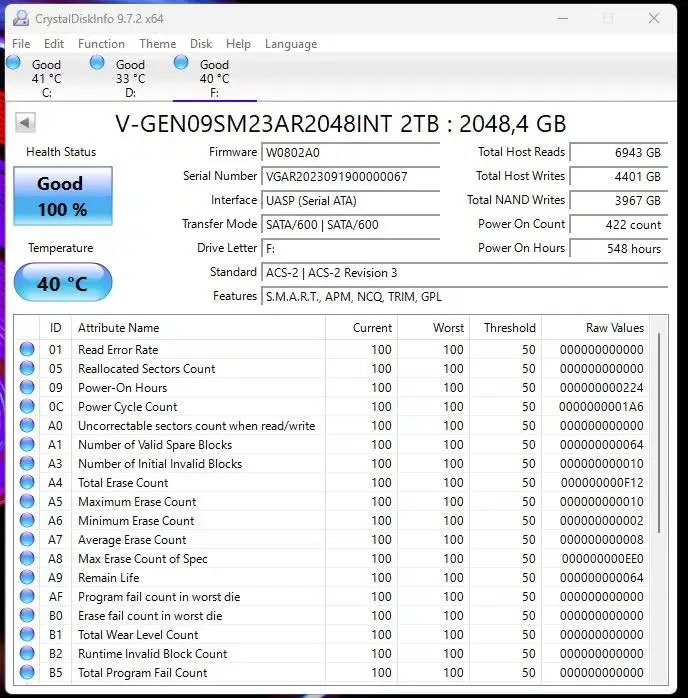The height and width of the screenshot is (698, 688).
Task: Click the Attribute Name column header
Action: pos(198,328)
